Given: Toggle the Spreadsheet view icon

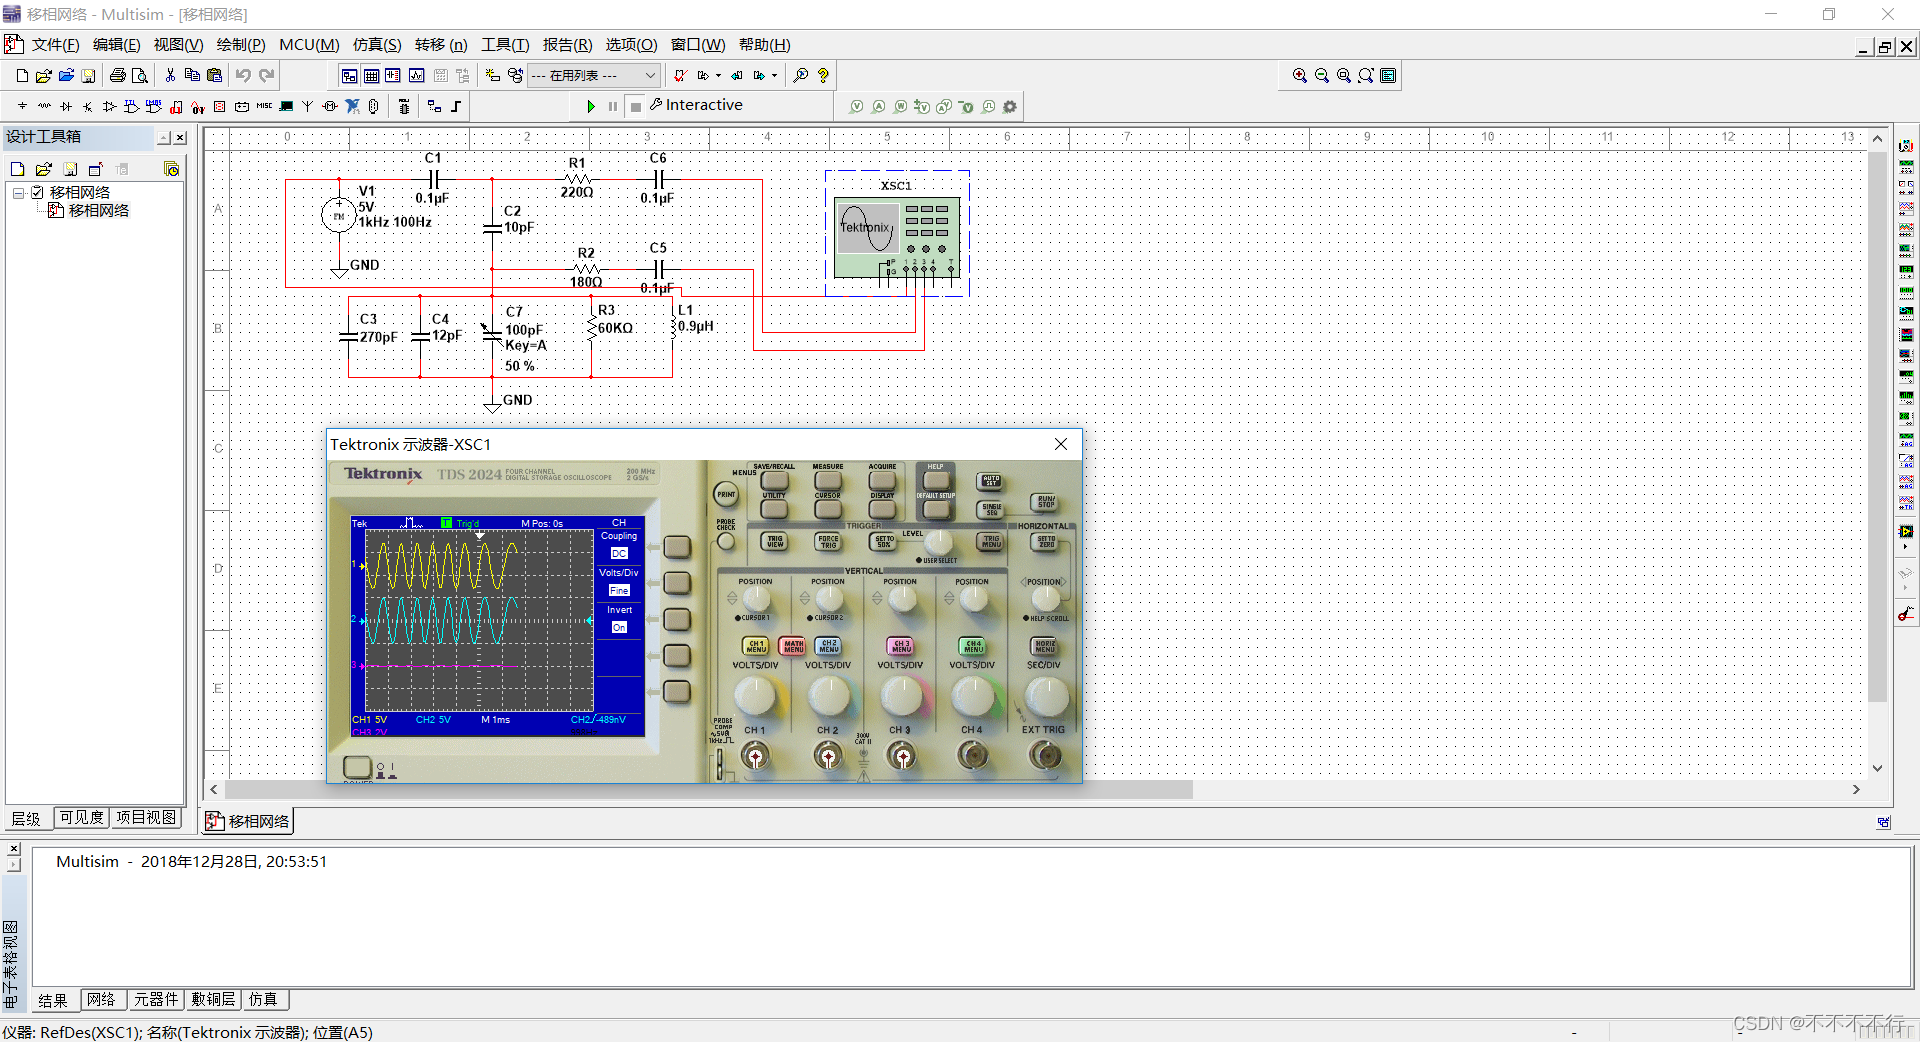Looking at the screenshot, I should click(371, 76).
